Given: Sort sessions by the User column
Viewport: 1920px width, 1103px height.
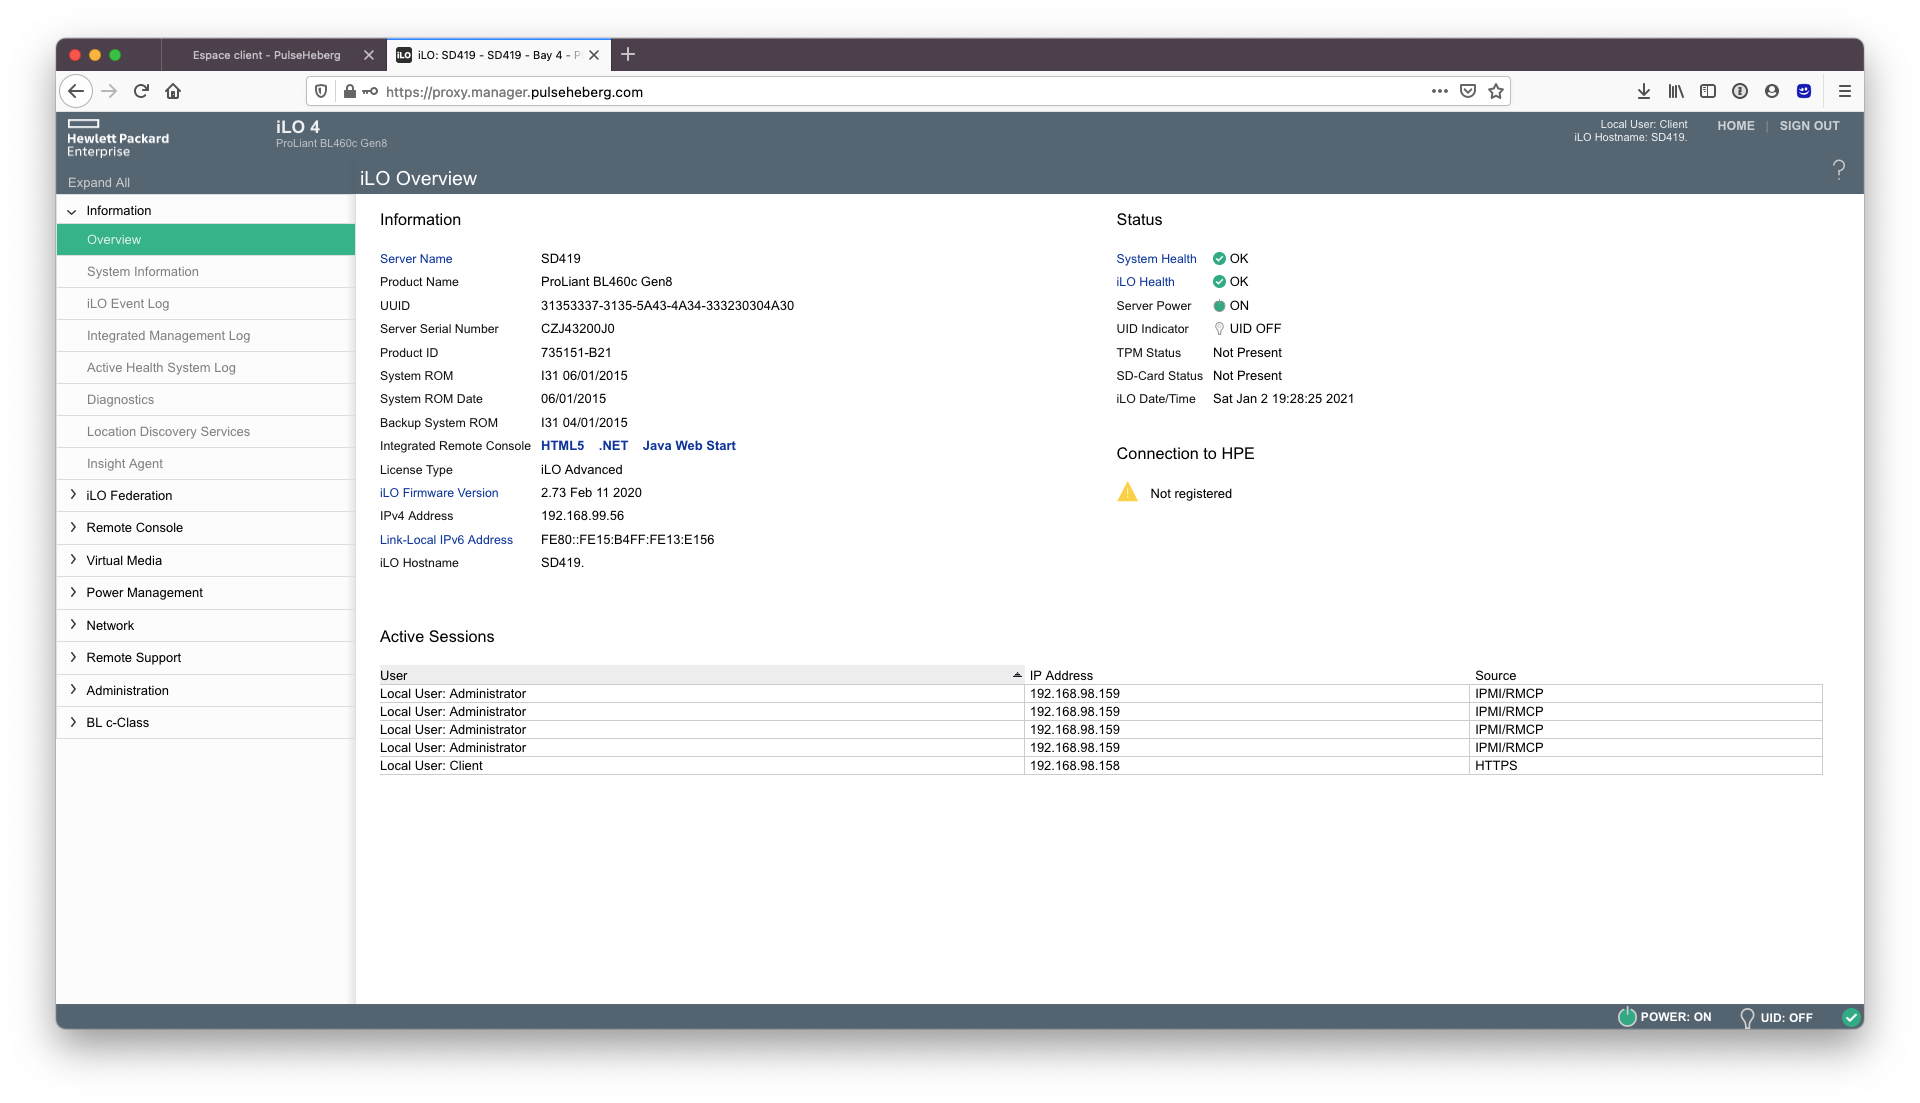Looking at the screenshot, I should pos(701,675).
